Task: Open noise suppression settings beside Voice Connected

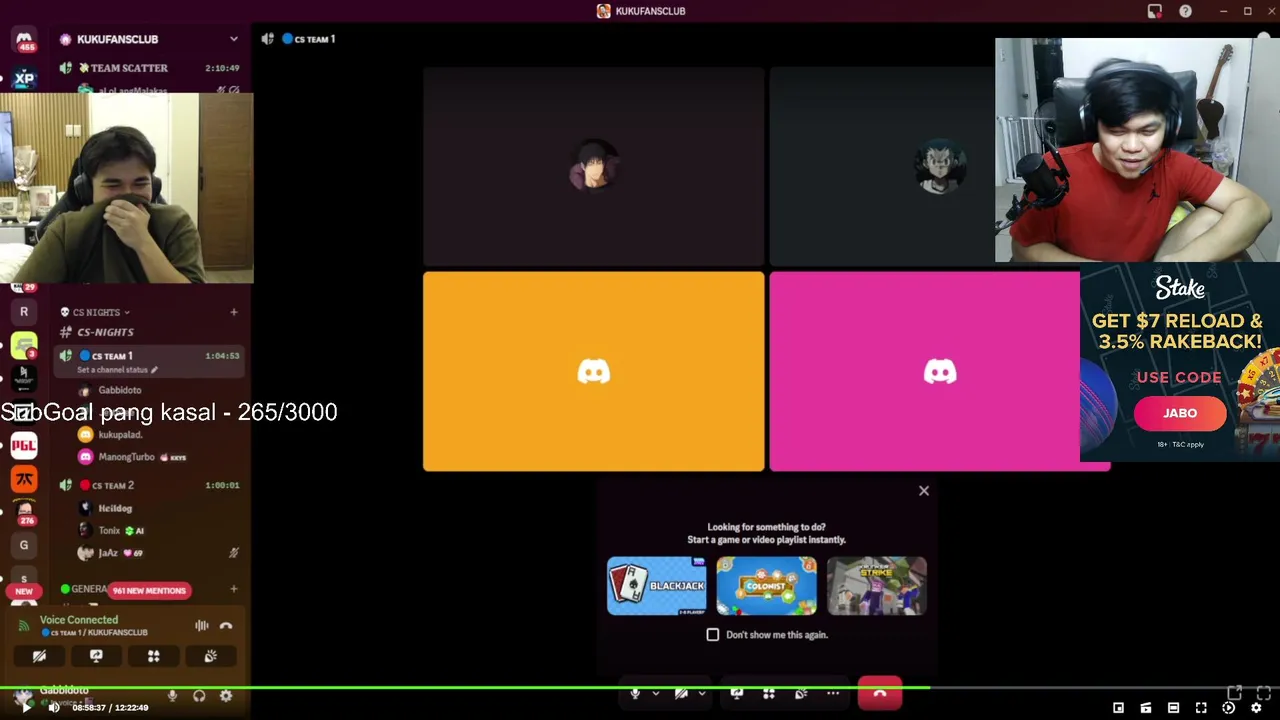Action: [202, 626]
